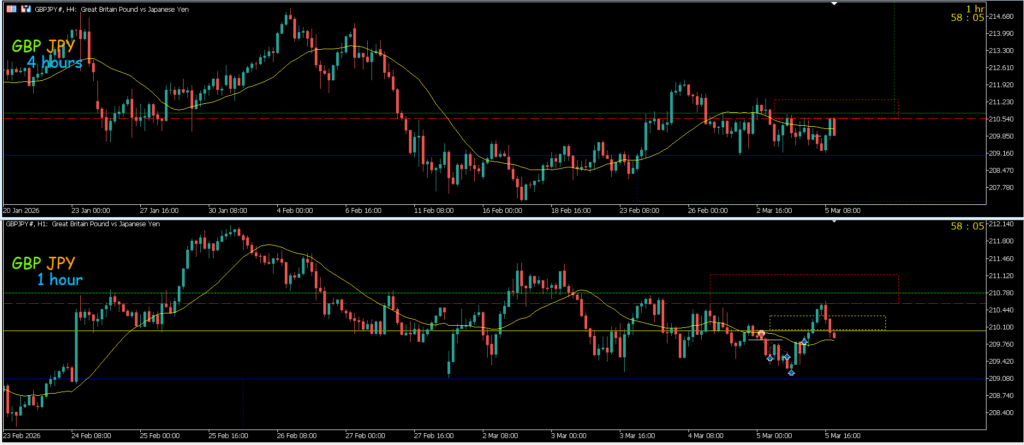Select the '4 hours' text label

coord(54,63)
